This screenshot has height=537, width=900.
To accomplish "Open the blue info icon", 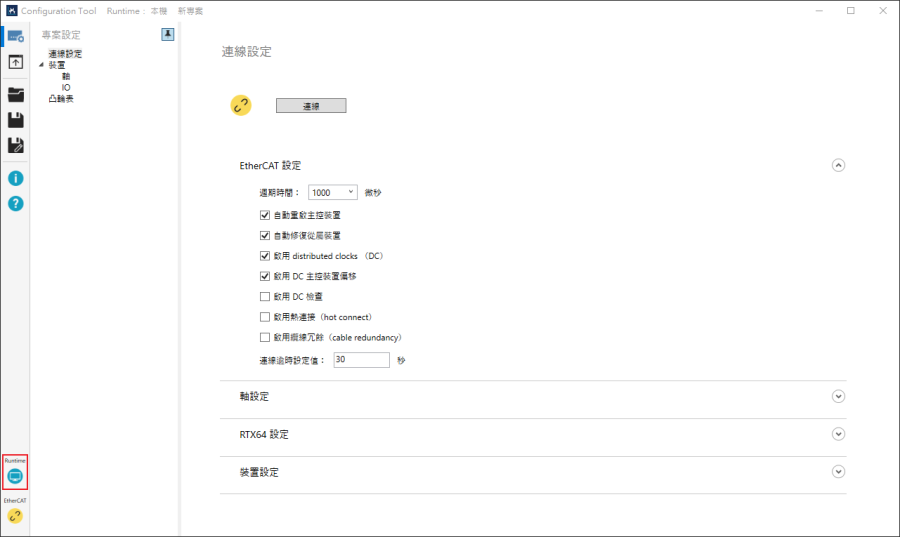I will pyautogui.click(x=15, y=178).
